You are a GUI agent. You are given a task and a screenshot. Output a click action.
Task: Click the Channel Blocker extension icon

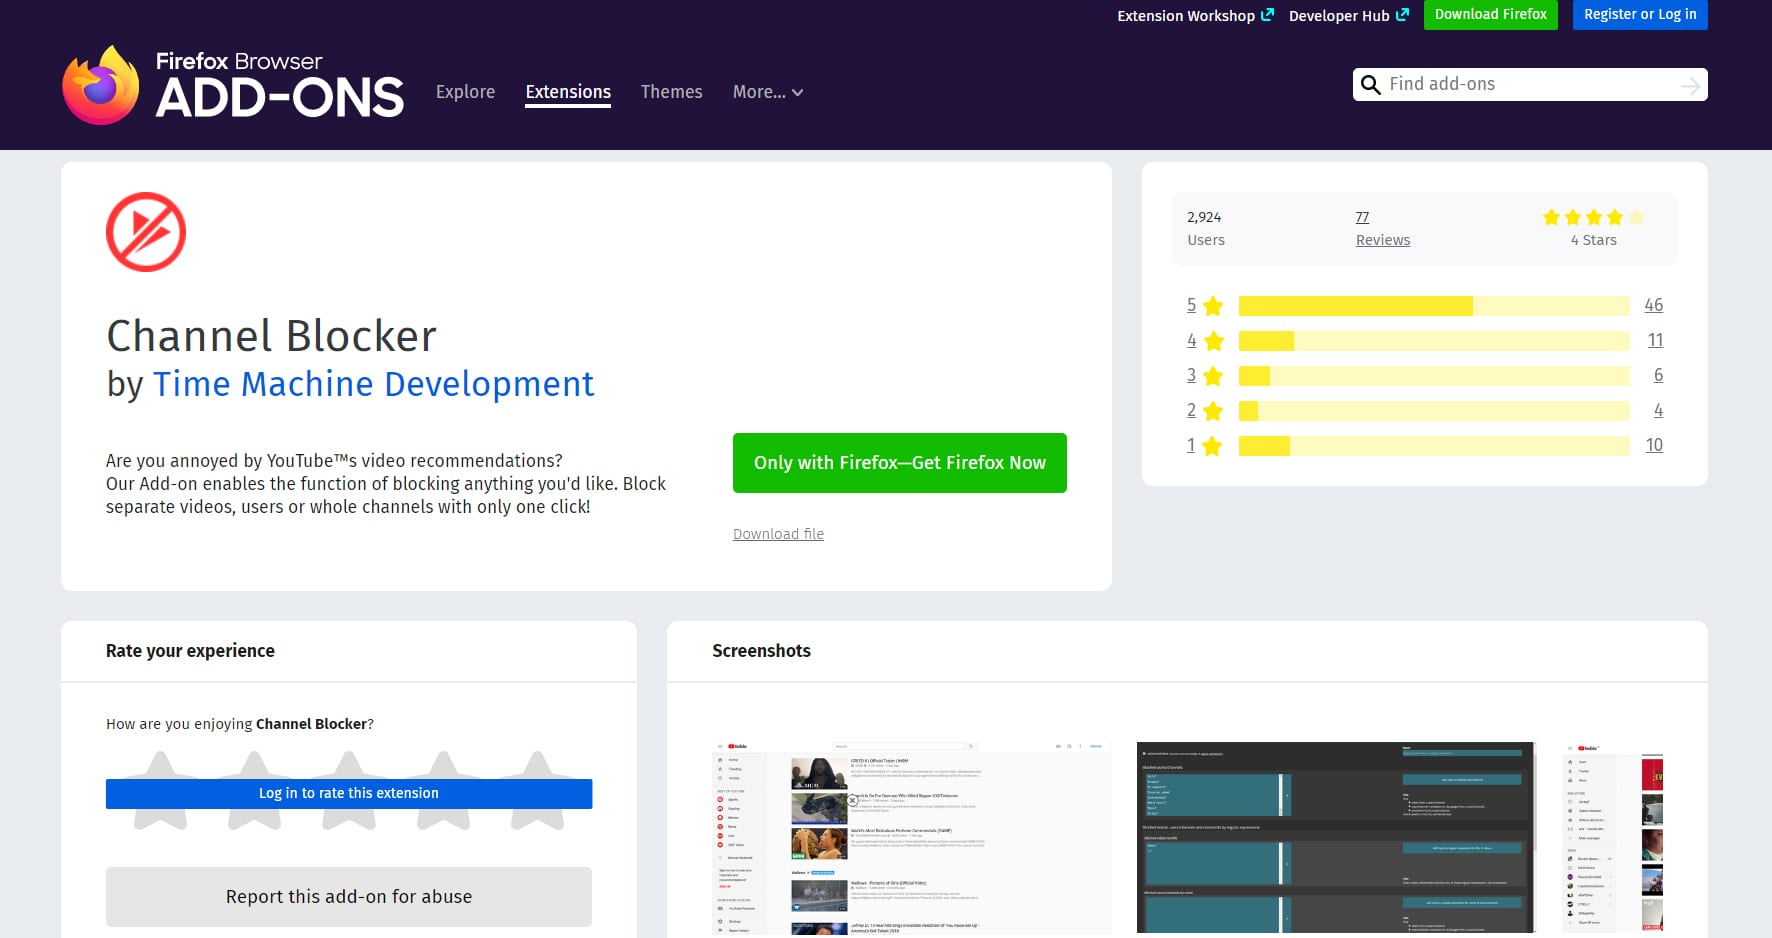pyautogui.click(x=146, y=232)
